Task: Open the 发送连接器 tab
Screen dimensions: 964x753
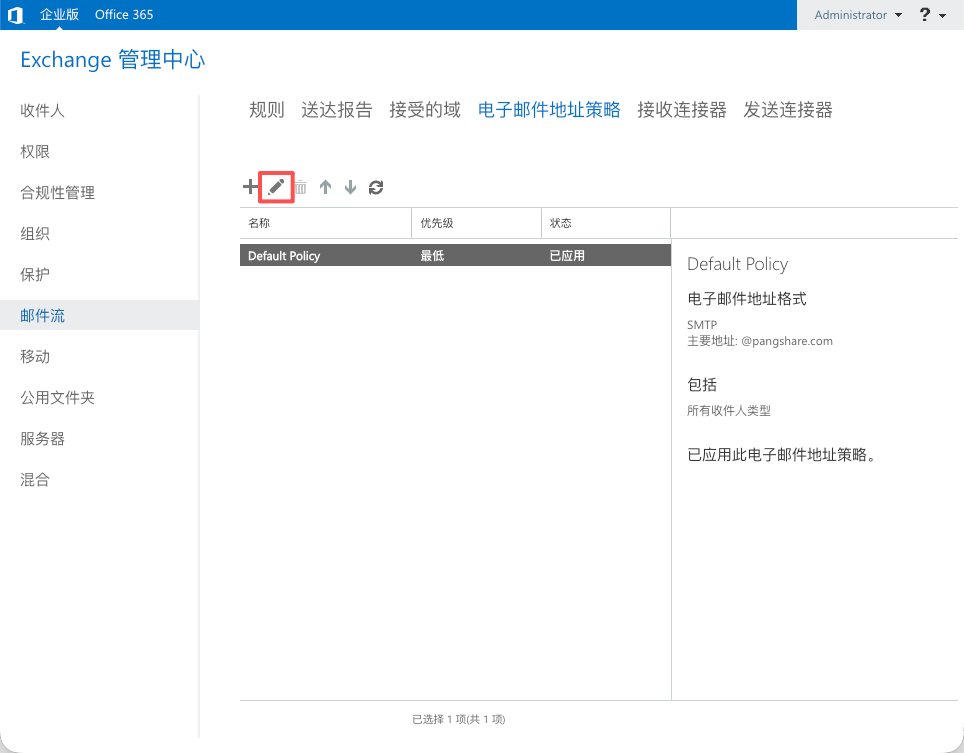Action: point(788,110)
